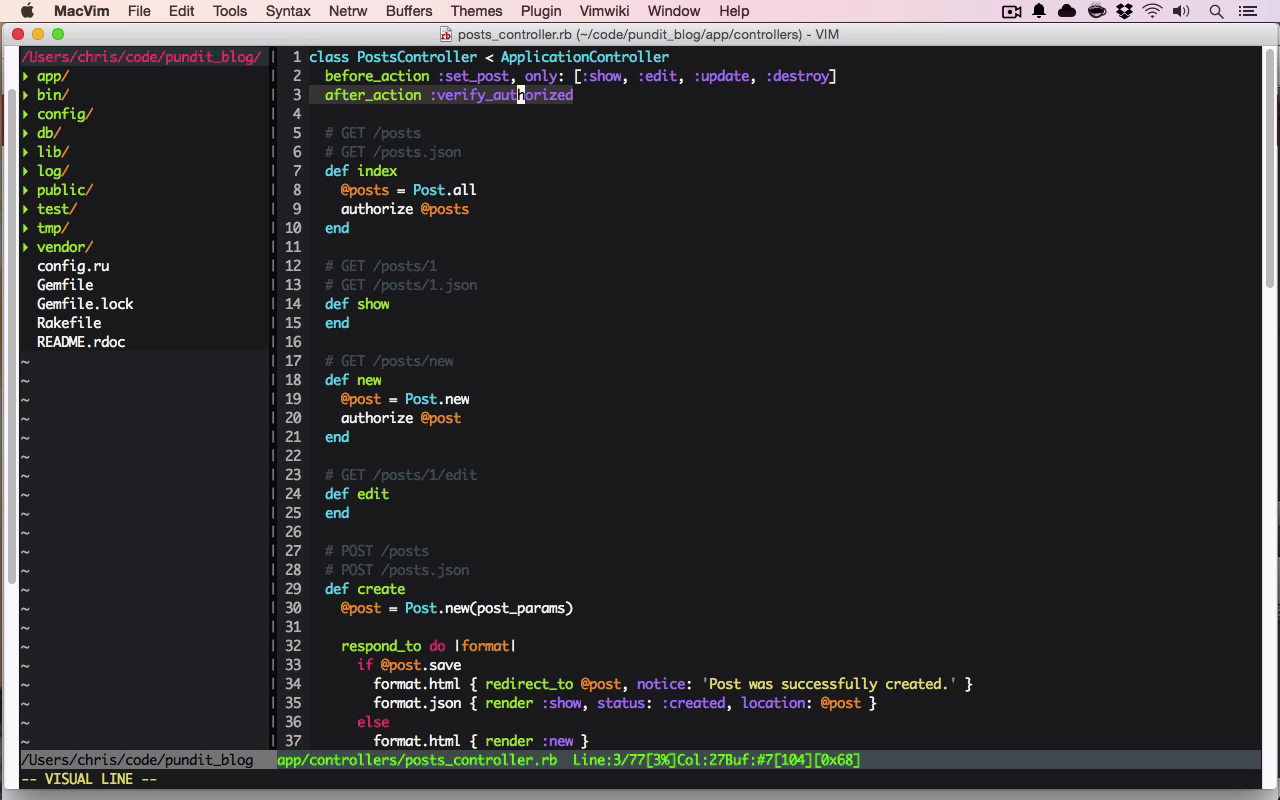Open the Dropbox menu bar icon
The width and height of the screenshot is (1280, 800).
click(x=1125, y=11)
